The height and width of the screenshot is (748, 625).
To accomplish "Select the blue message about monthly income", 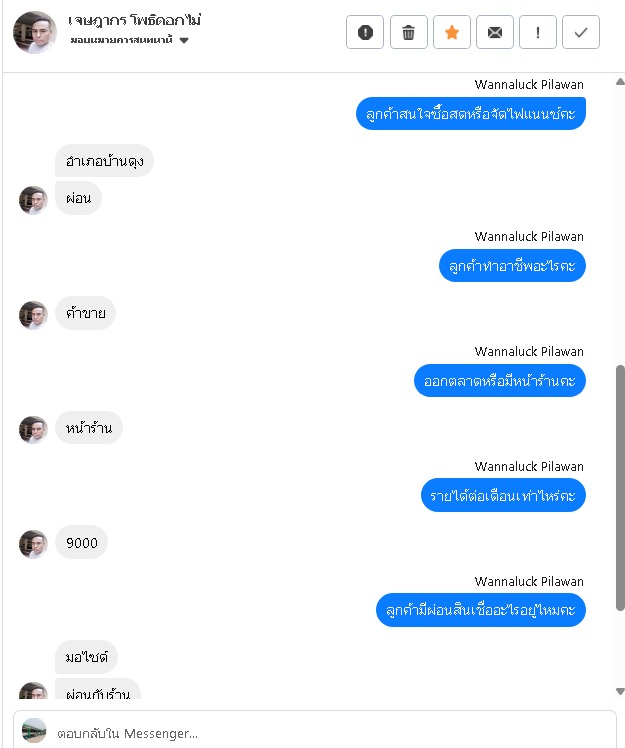I will [503, 495].
